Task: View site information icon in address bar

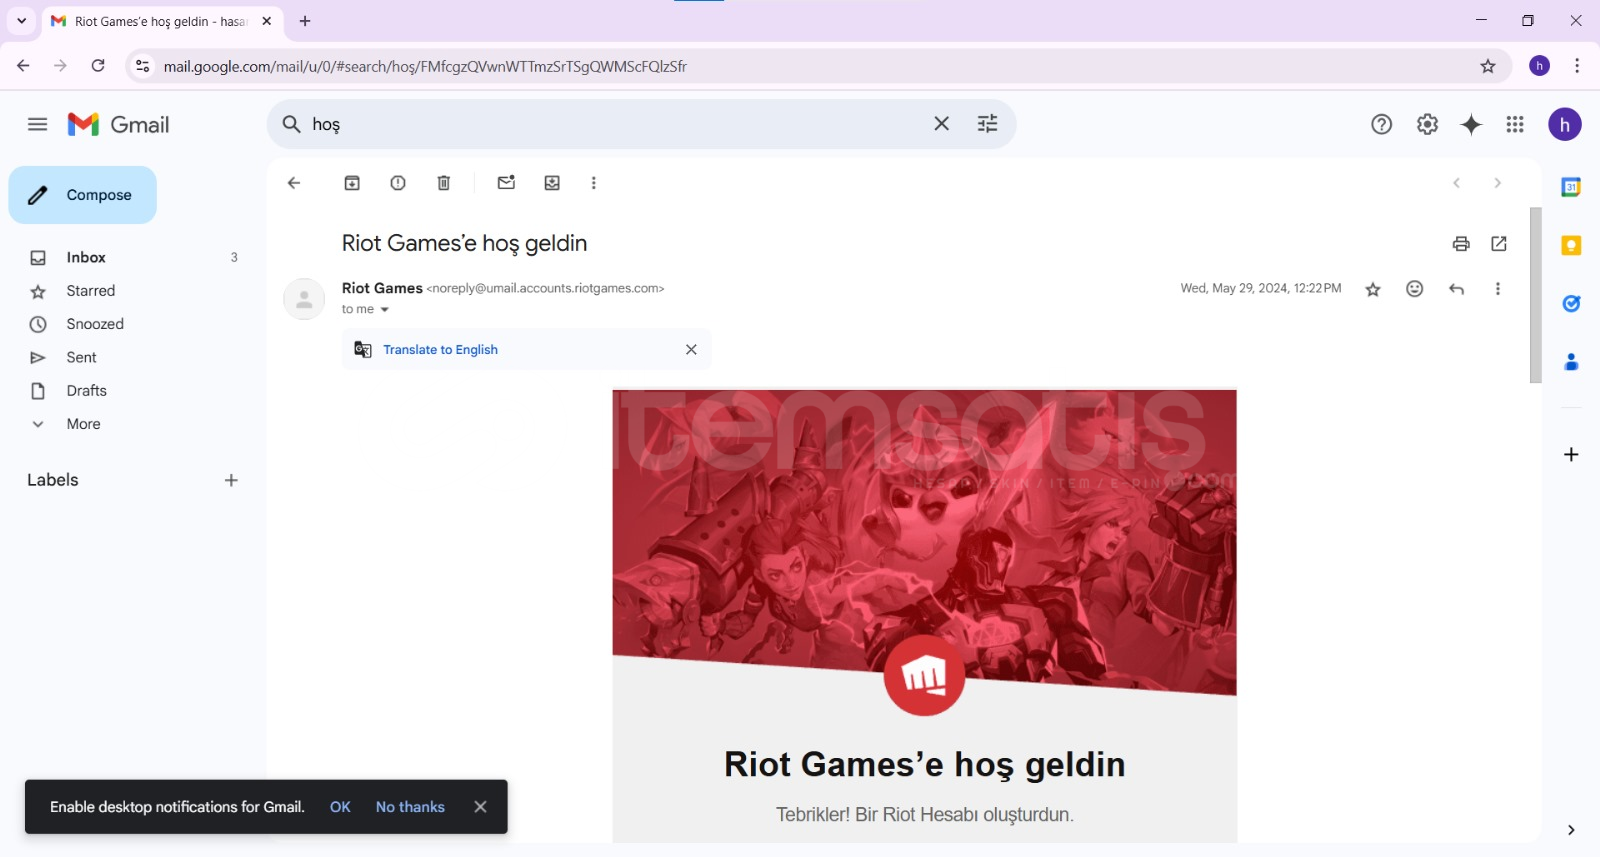Action: 143,66
